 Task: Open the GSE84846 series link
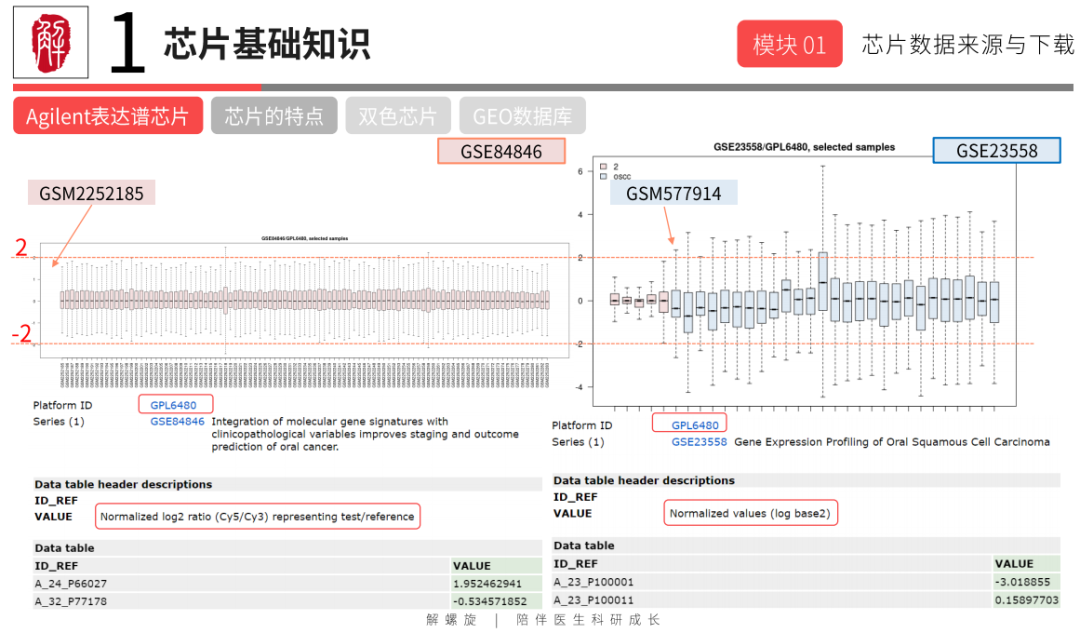click(177, 422)
